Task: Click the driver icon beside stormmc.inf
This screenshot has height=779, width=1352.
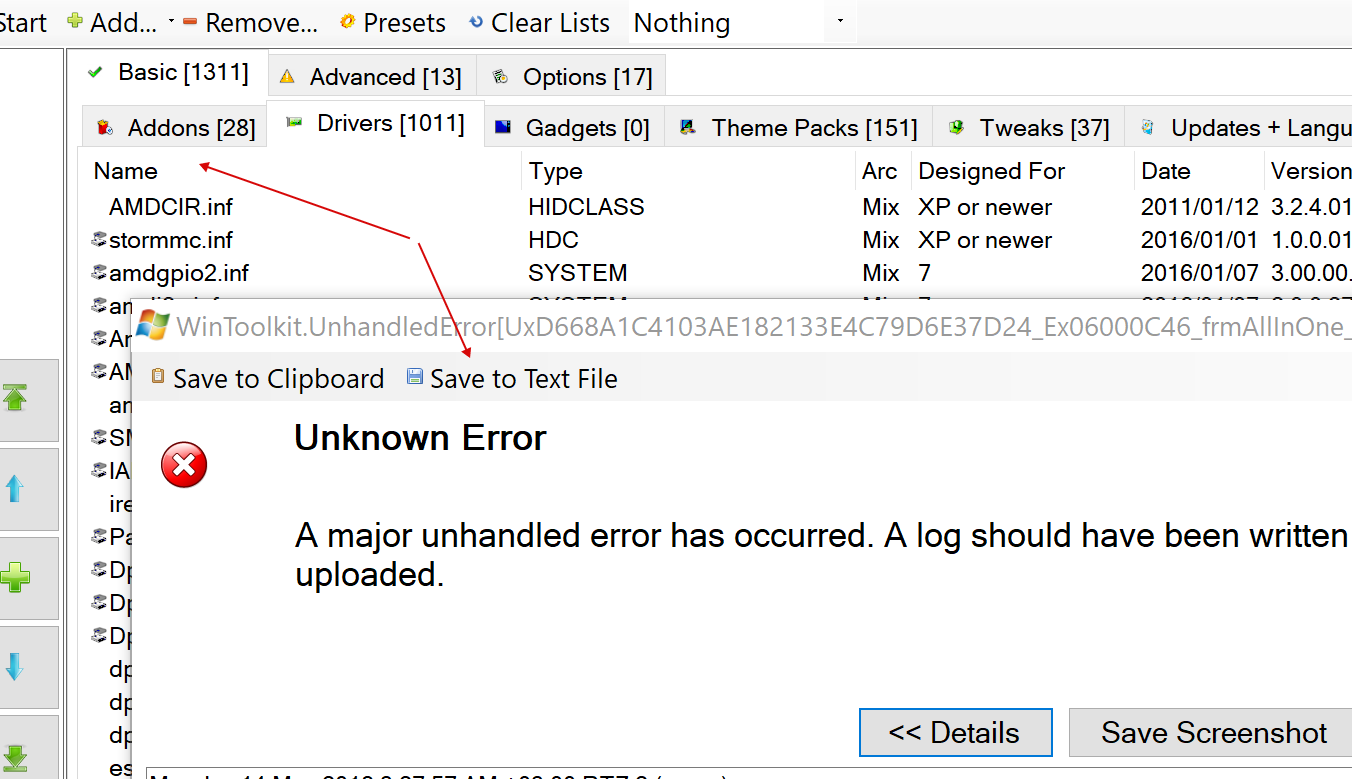Action: [x=99, y=239]
